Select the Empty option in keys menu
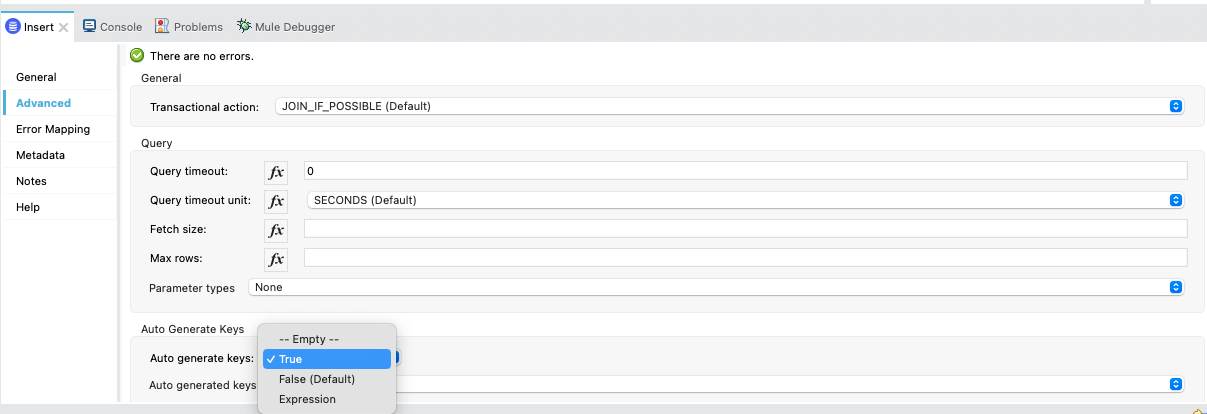Viewport: 1207px width, 414px height. (309, 339)
